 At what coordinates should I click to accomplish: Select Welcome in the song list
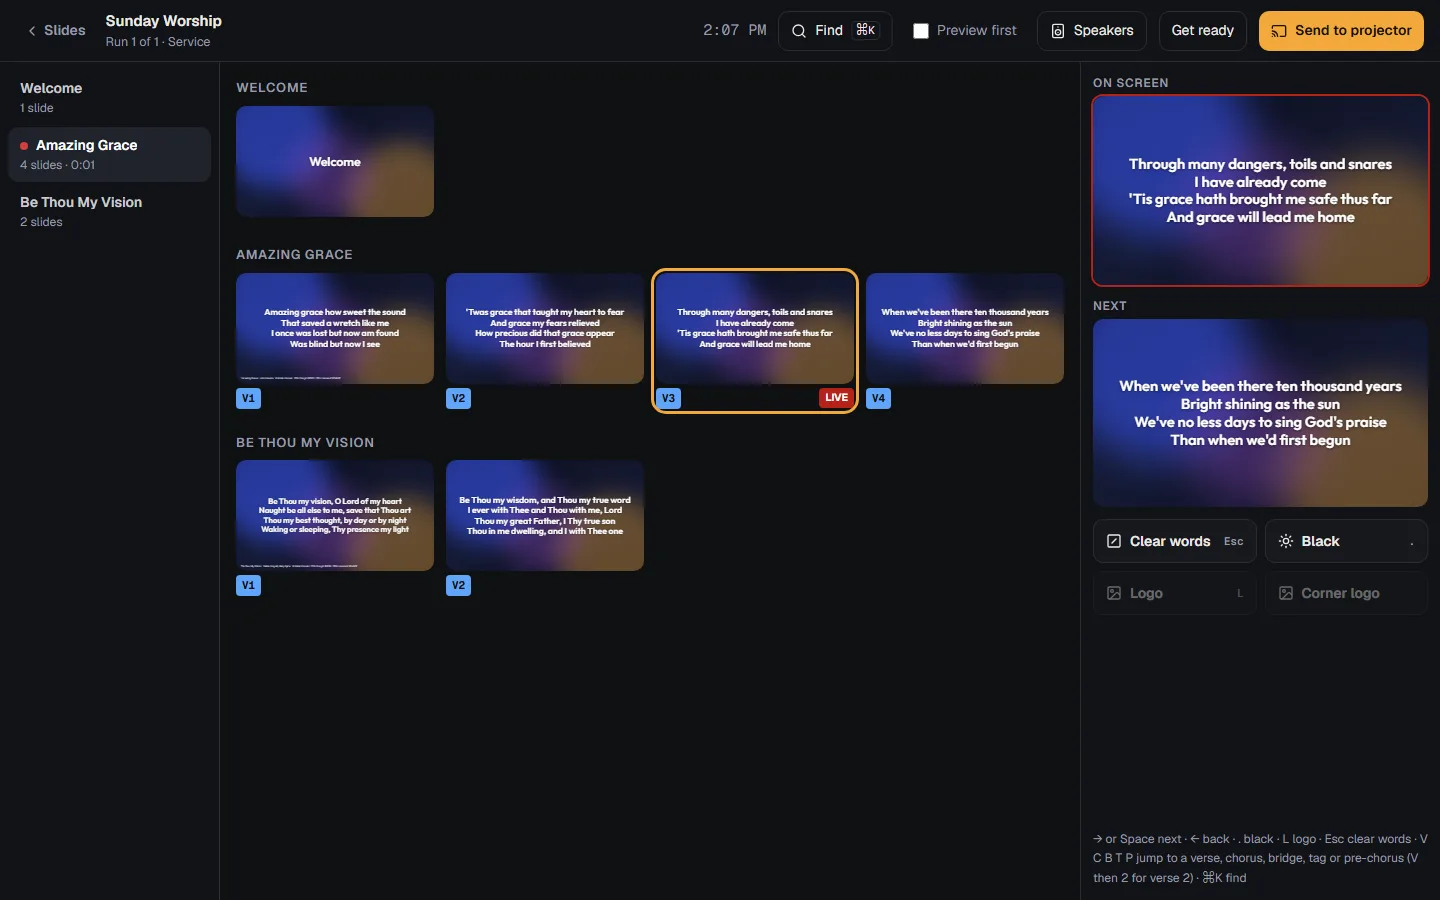[x=109, y=97]
